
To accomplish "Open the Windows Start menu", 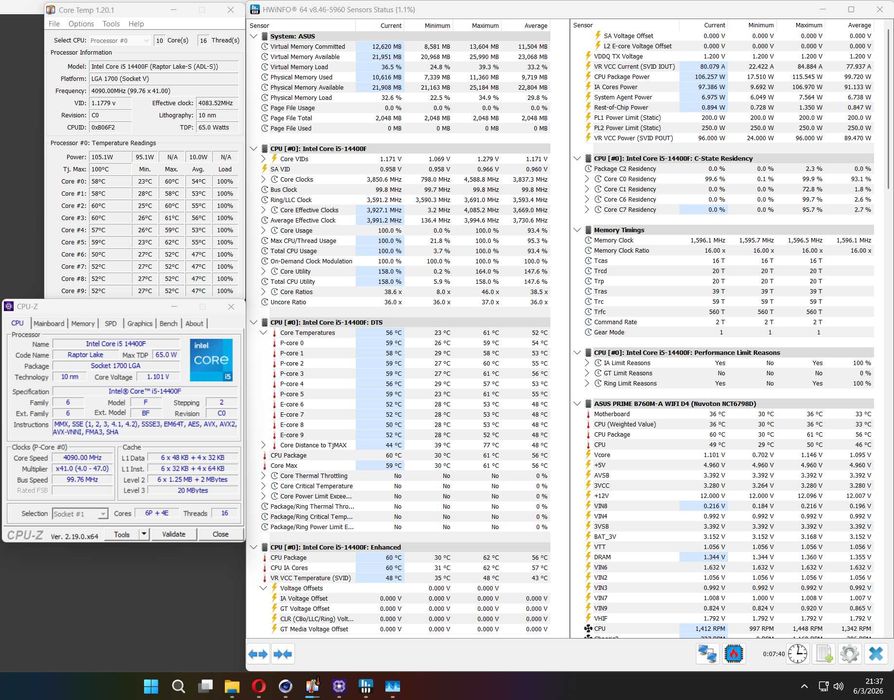I will pyautogui.click(x=151, y=686).
